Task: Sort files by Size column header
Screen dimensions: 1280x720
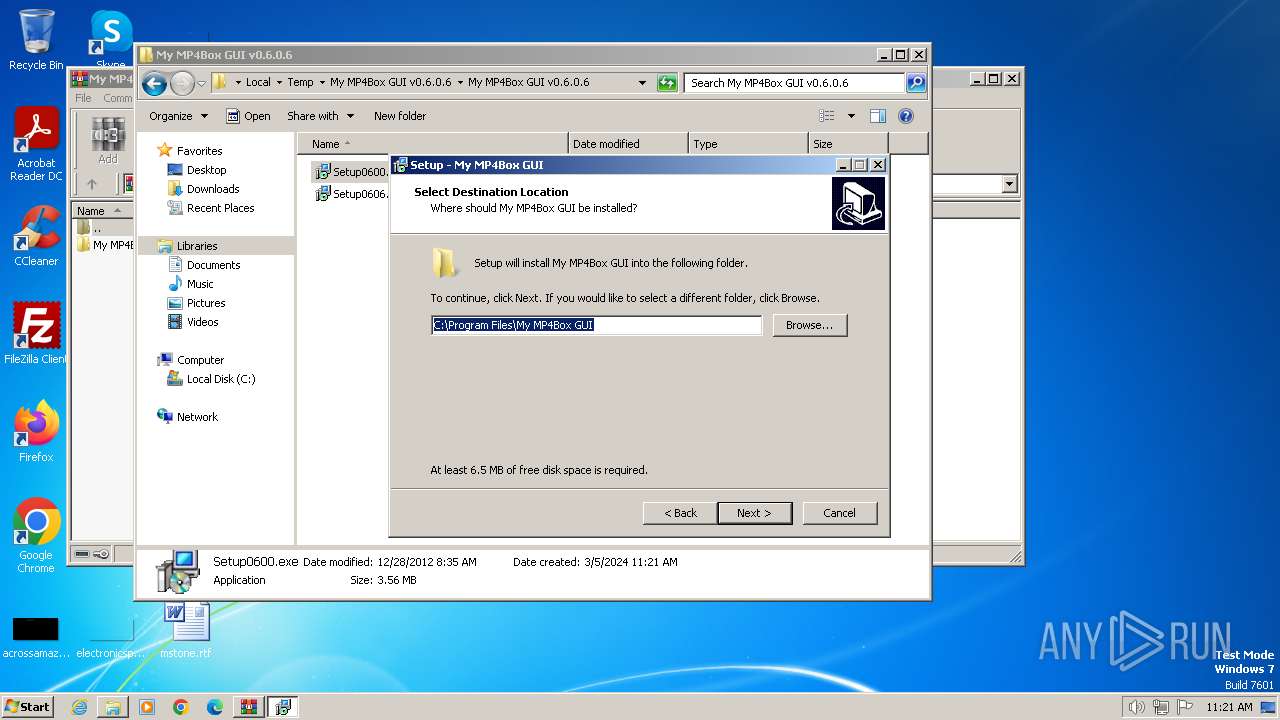Action: [x=848, y=144]
